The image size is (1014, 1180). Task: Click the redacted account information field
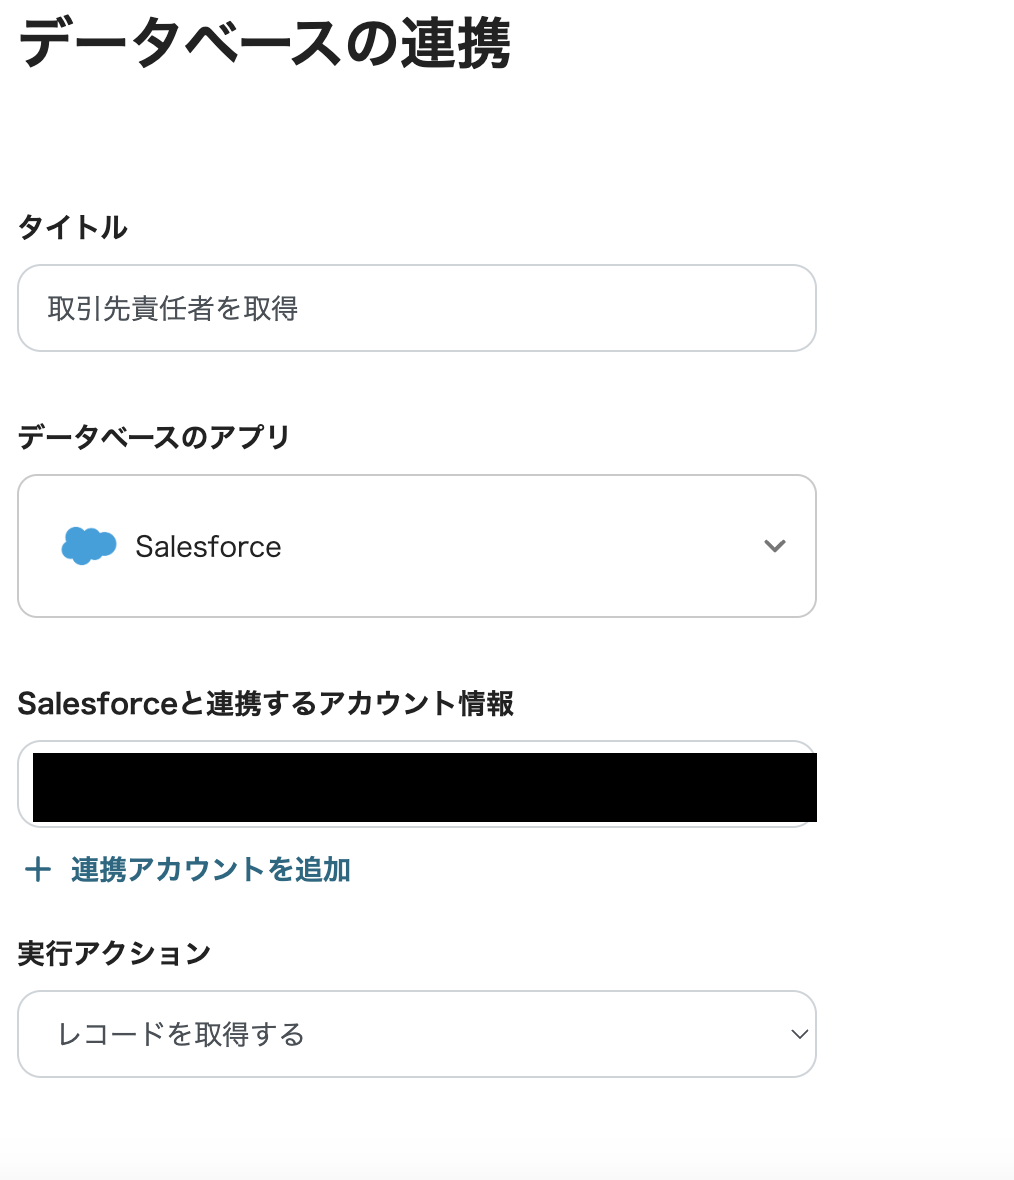coord(417,785)
